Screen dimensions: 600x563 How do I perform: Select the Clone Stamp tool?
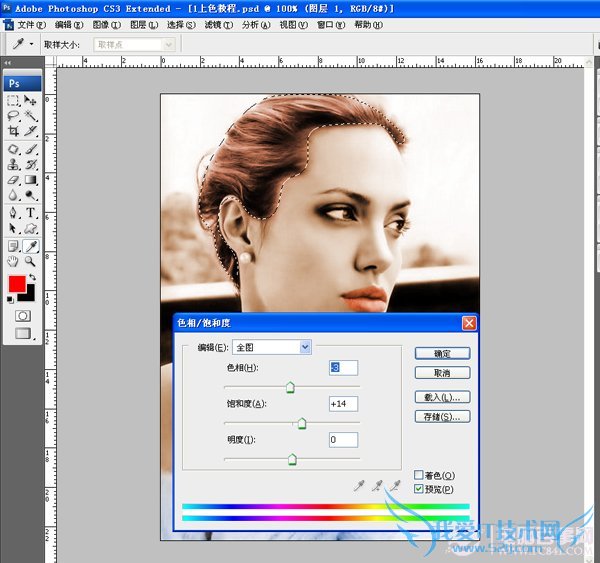click(13, 164)
